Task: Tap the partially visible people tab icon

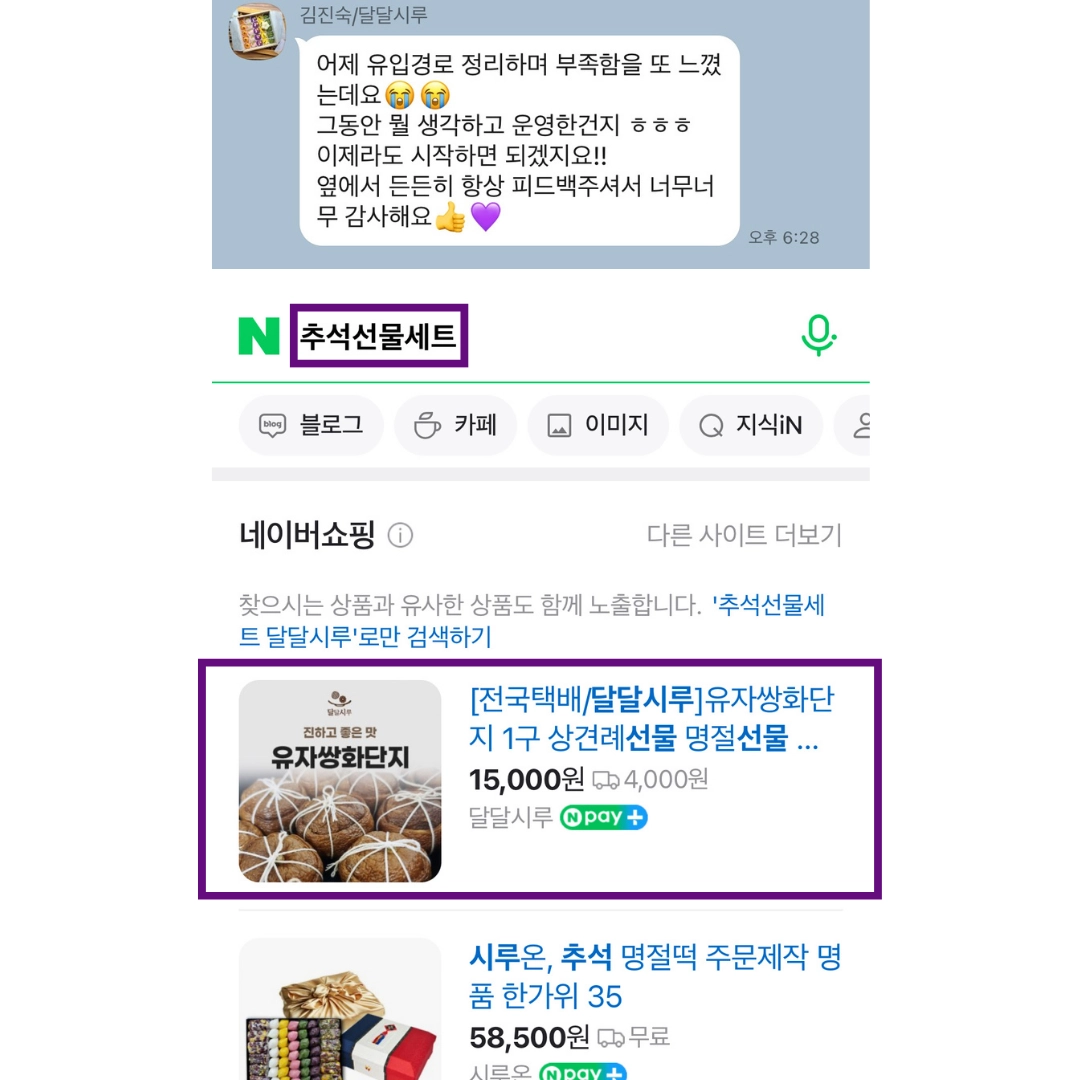Action: 861,425
